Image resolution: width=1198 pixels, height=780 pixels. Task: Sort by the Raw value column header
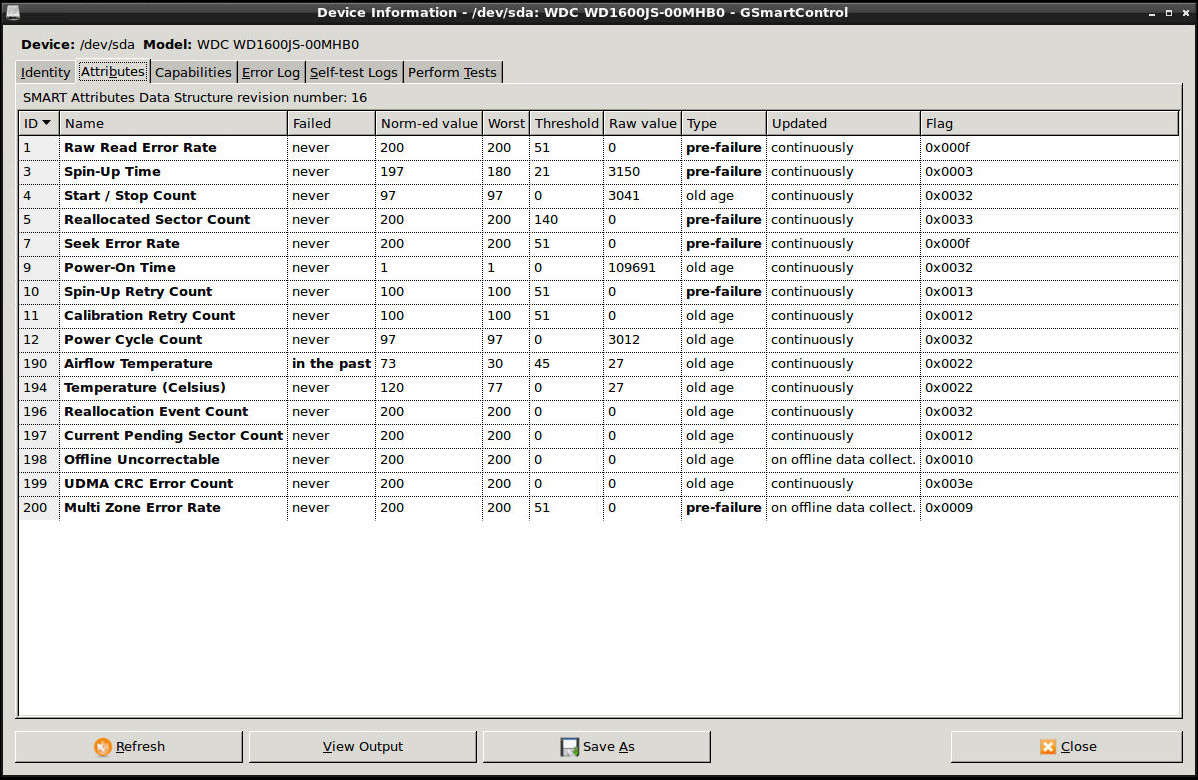[x=643, y=123]
